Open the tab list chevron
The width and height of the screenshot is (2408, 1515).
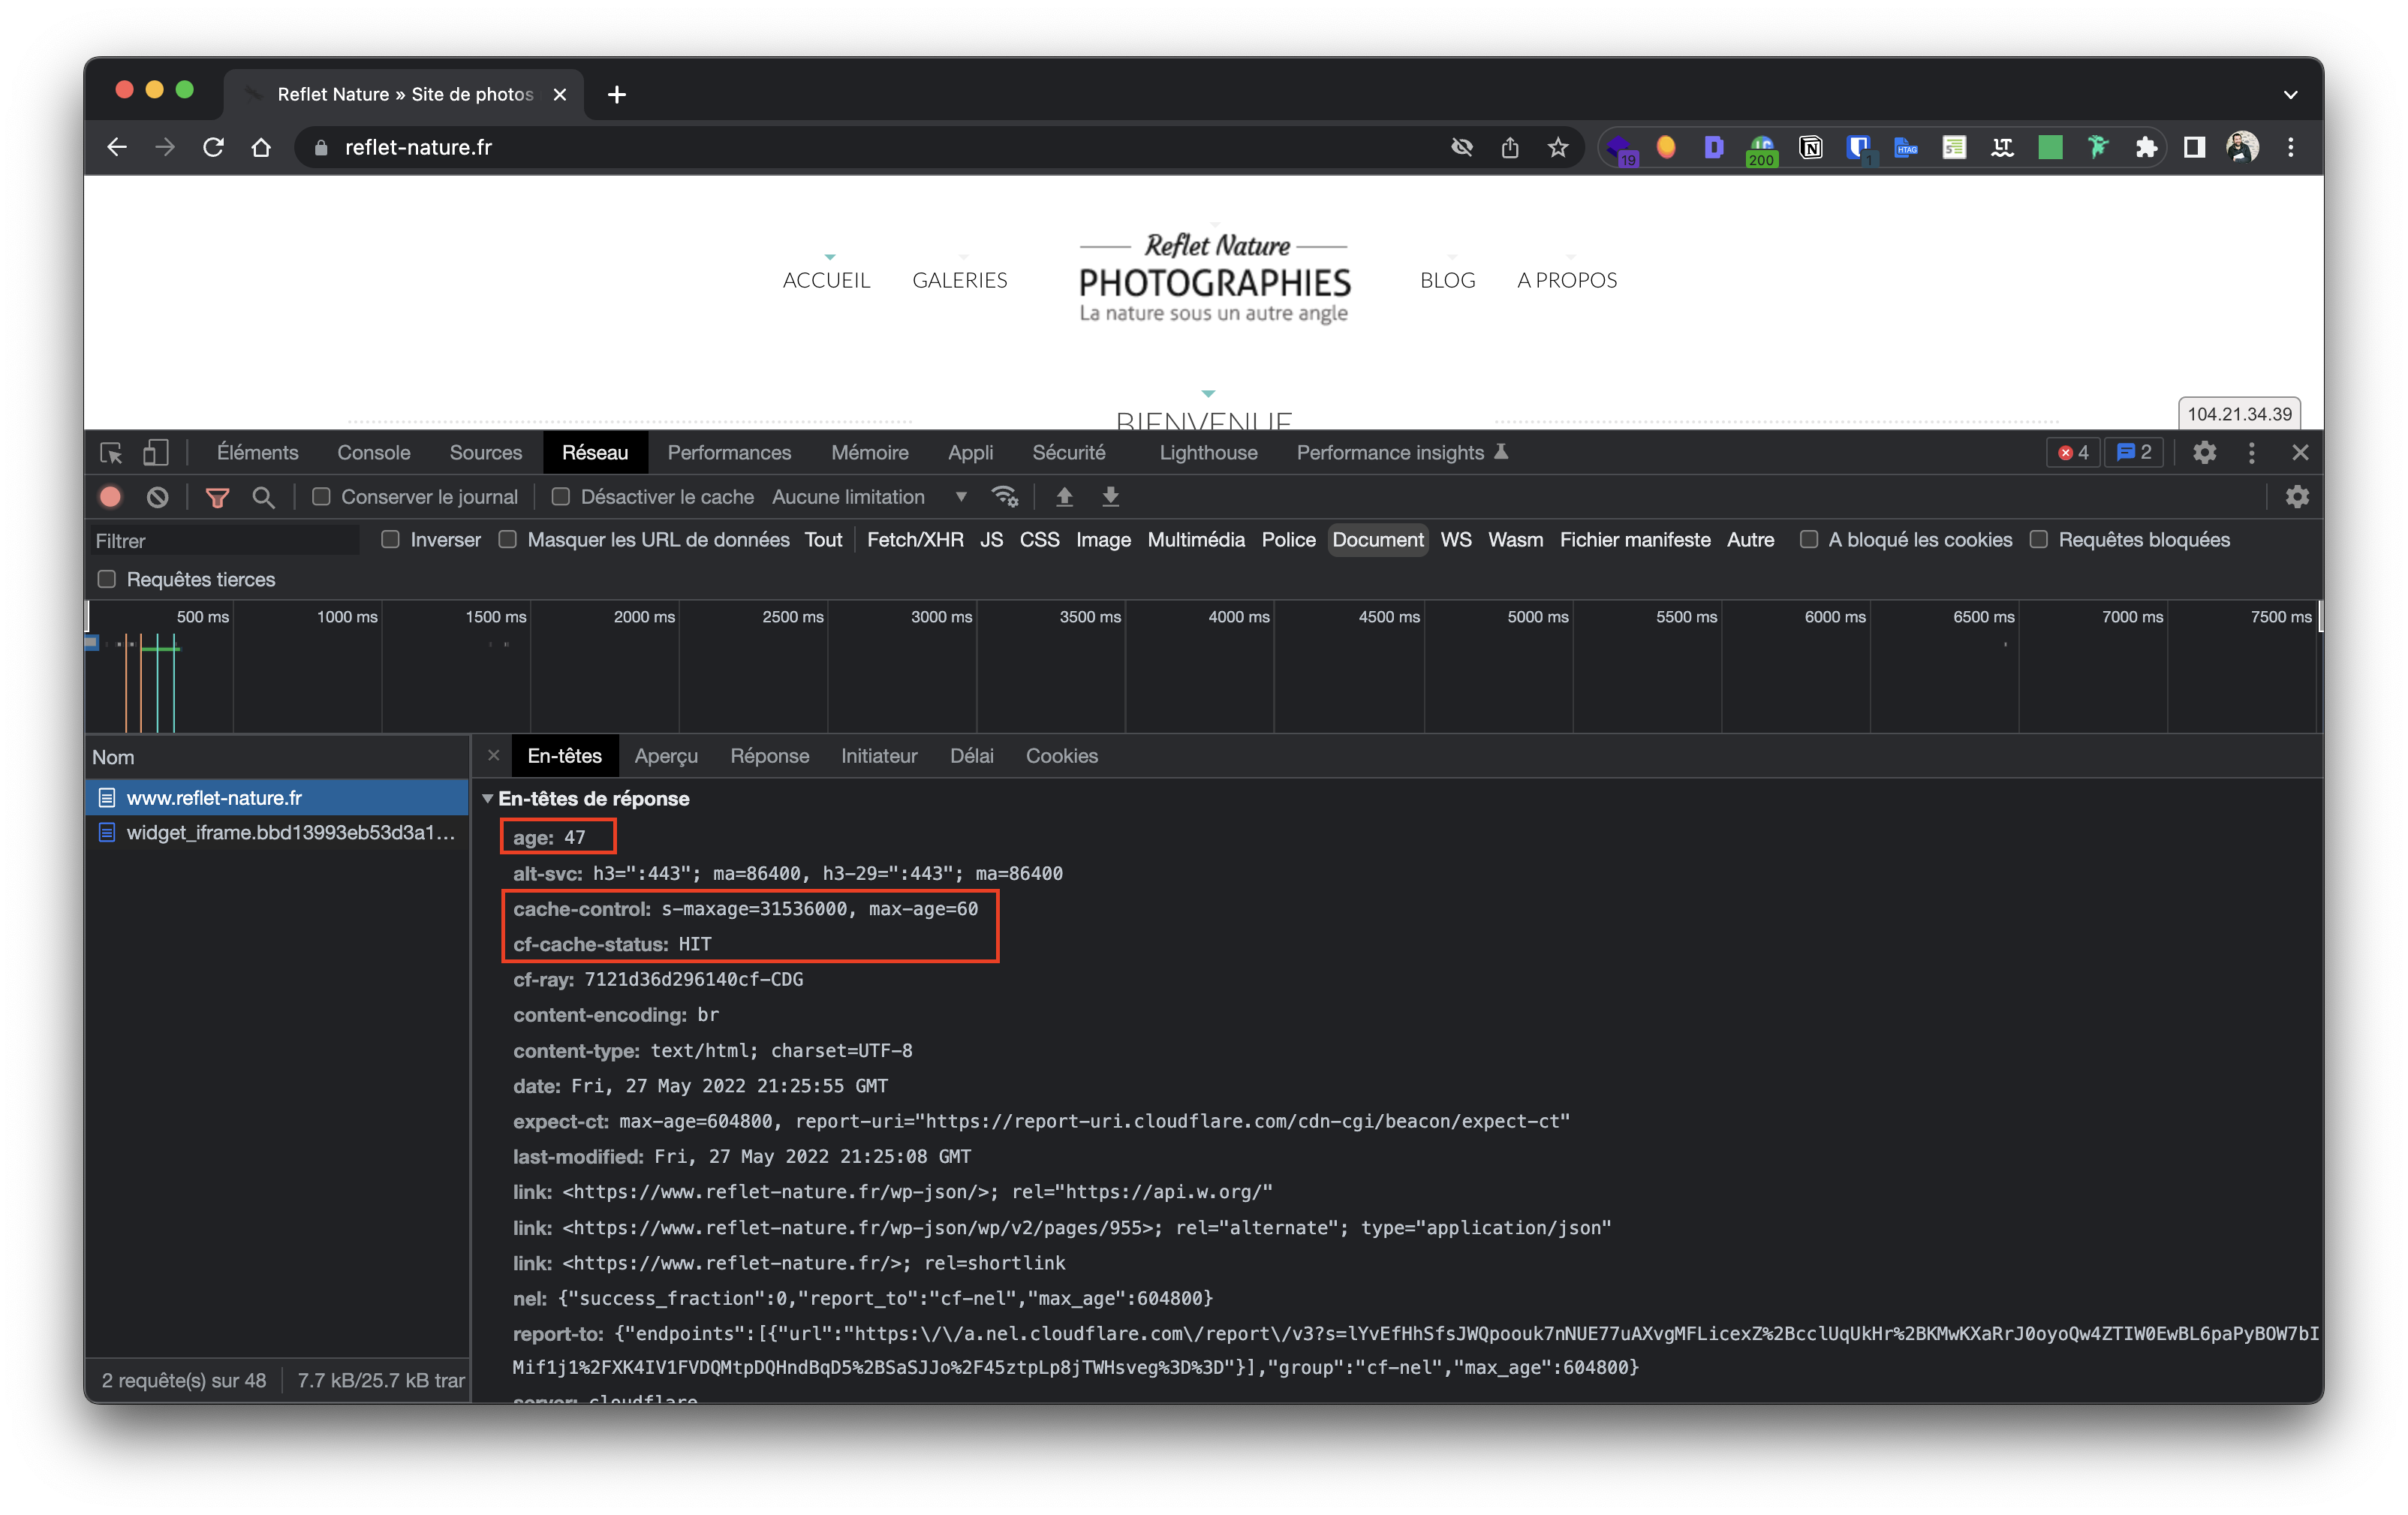2290,94
